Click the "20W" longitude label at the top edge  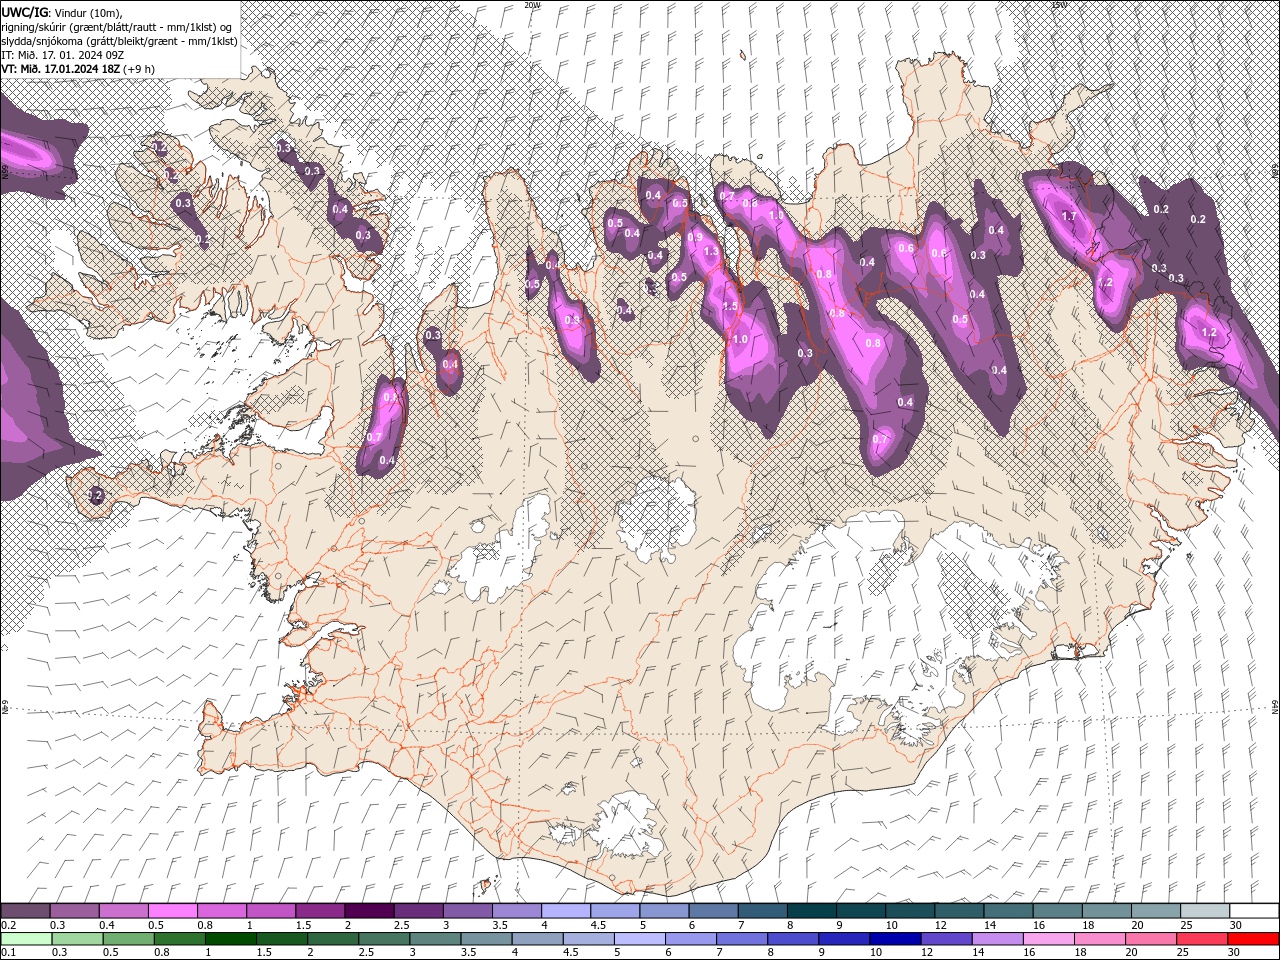point(532,5)
